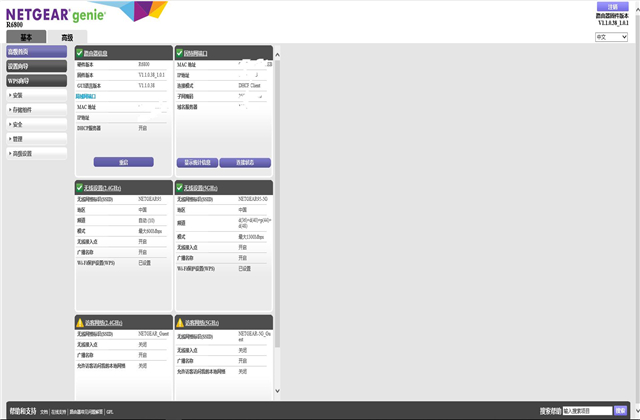Viewport: 640px width, 420px height.
Task: Open the 设置向导 sidebar item
Action: 35,66
